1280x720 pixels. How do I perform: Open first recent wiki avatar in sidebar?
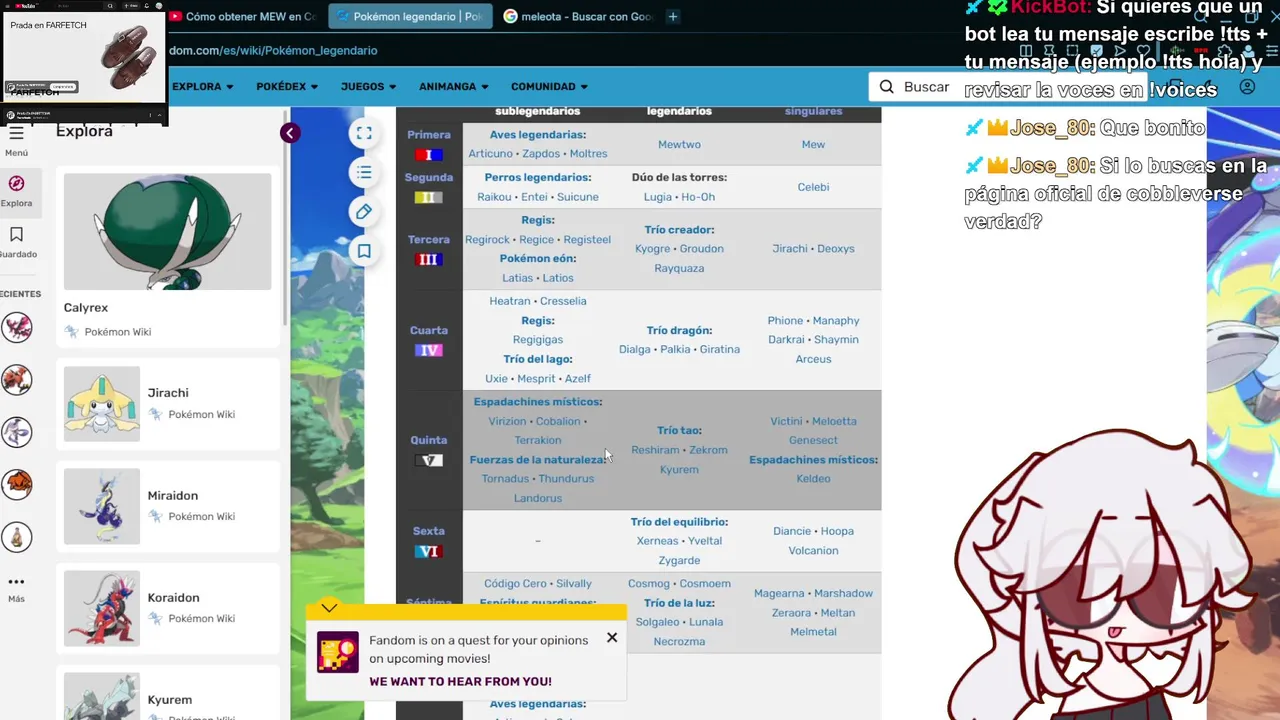tap(17, 327)
